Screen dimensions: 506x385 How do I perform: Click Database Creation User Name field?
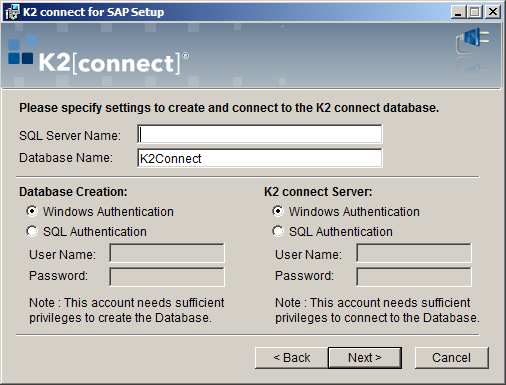pos(167,253)
